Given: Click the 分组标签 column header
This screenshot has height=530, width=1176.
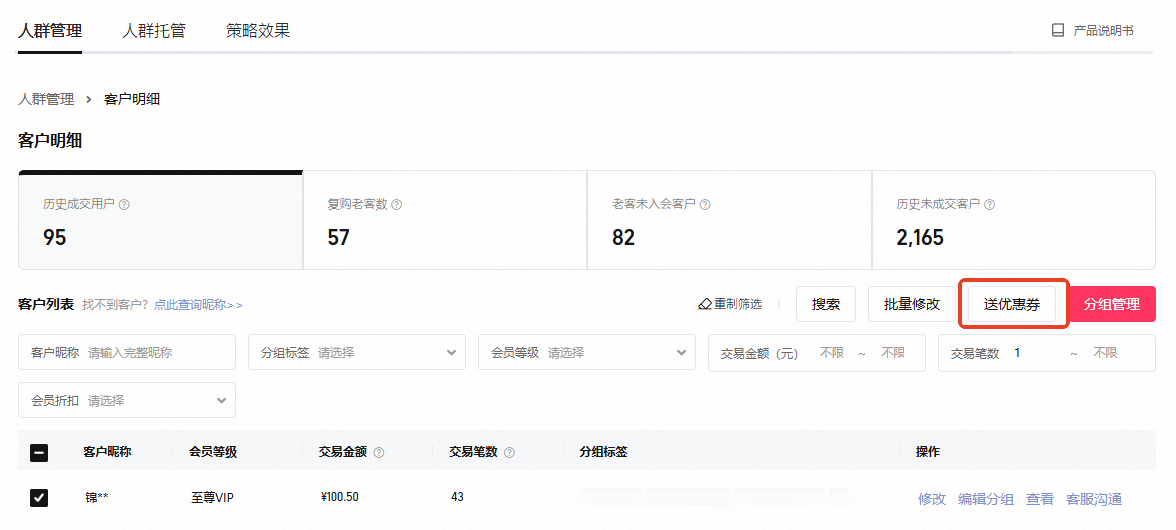Looking at the screenshot, I should [604, 452].
